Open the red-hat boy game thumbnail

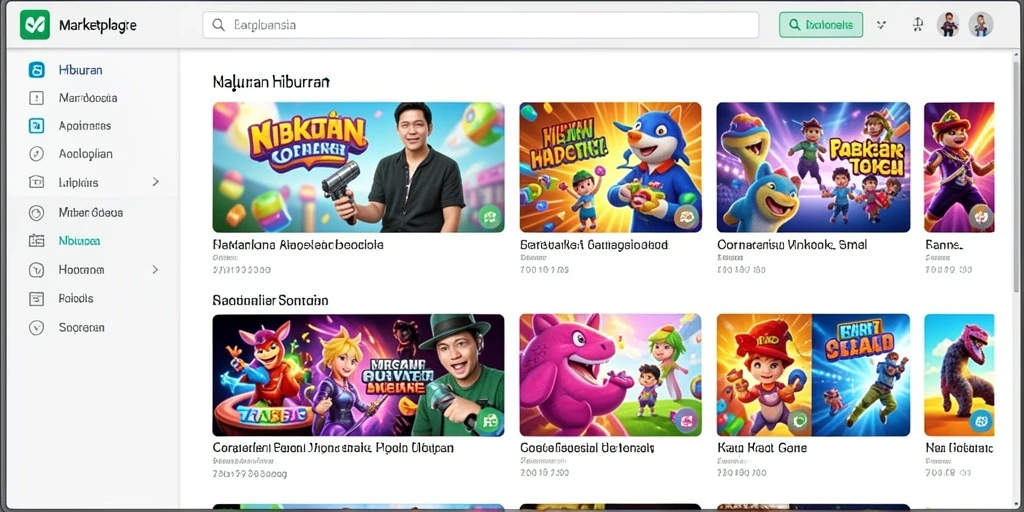[813, 375]
